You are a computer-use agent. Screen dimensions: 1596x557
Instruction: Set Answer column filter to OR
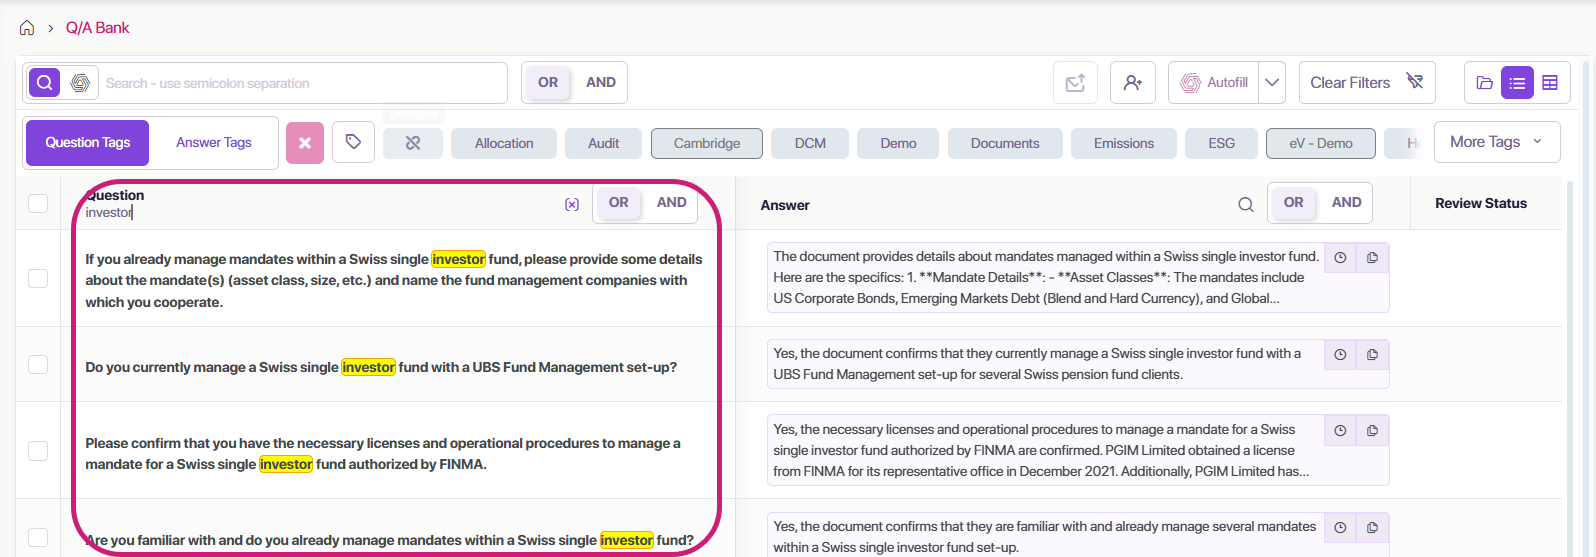point(1294,202)
